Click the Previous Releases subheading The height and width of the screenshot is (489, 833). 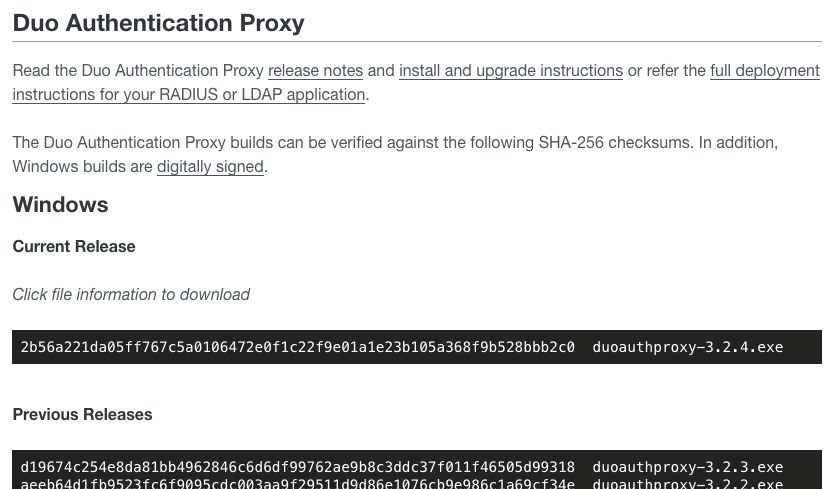[x=82, y=415]
